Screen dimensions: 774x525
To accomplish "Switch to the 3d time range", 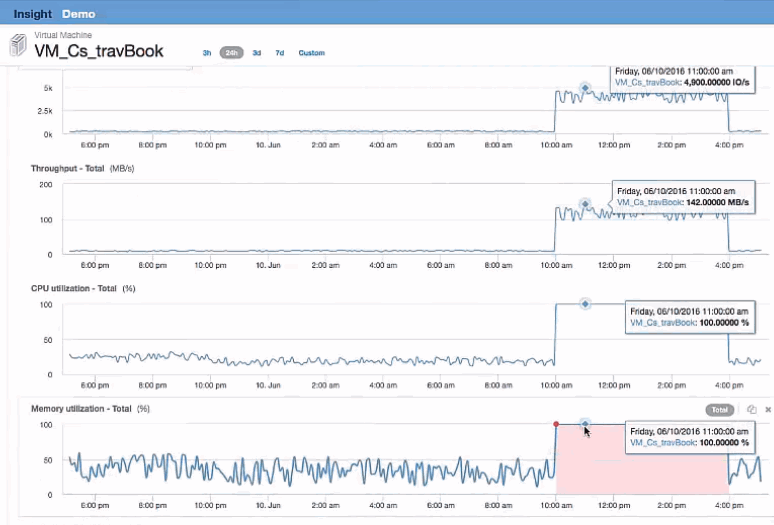I will (x=257, y=53).
